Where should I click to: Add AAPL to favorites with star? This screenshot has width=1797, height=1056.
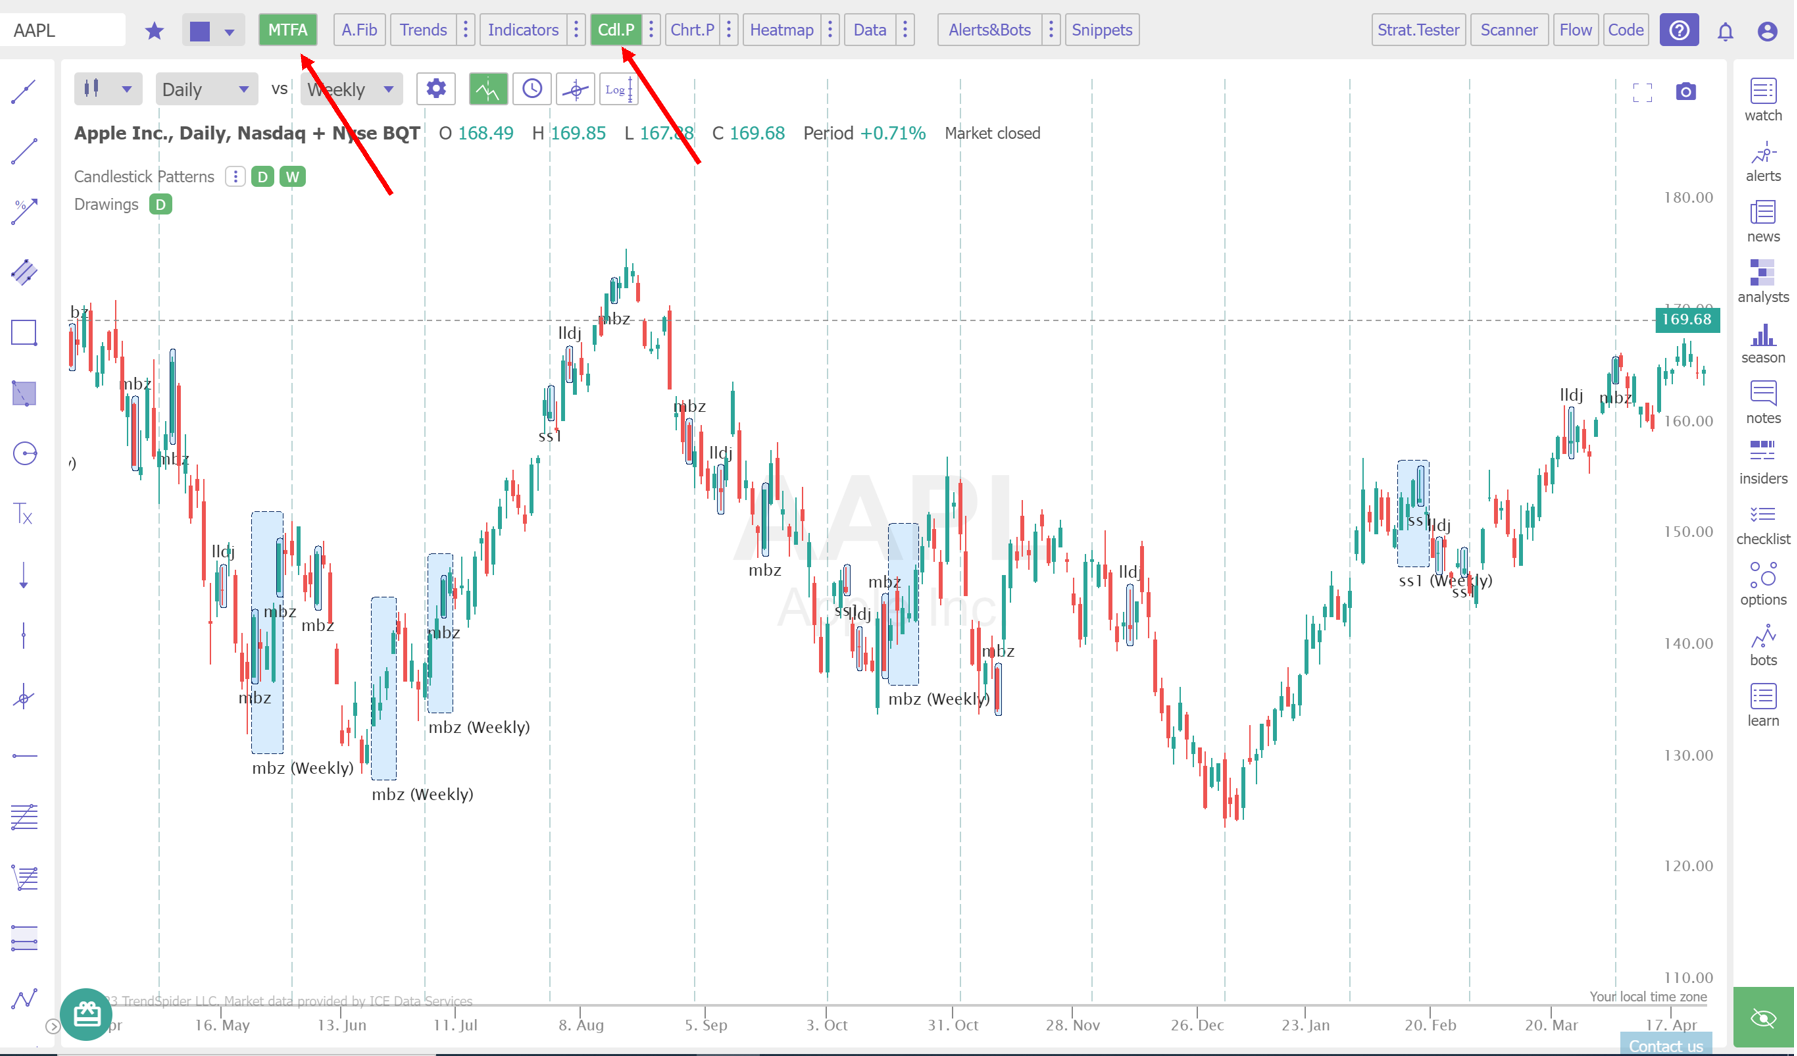pos(154,30)
